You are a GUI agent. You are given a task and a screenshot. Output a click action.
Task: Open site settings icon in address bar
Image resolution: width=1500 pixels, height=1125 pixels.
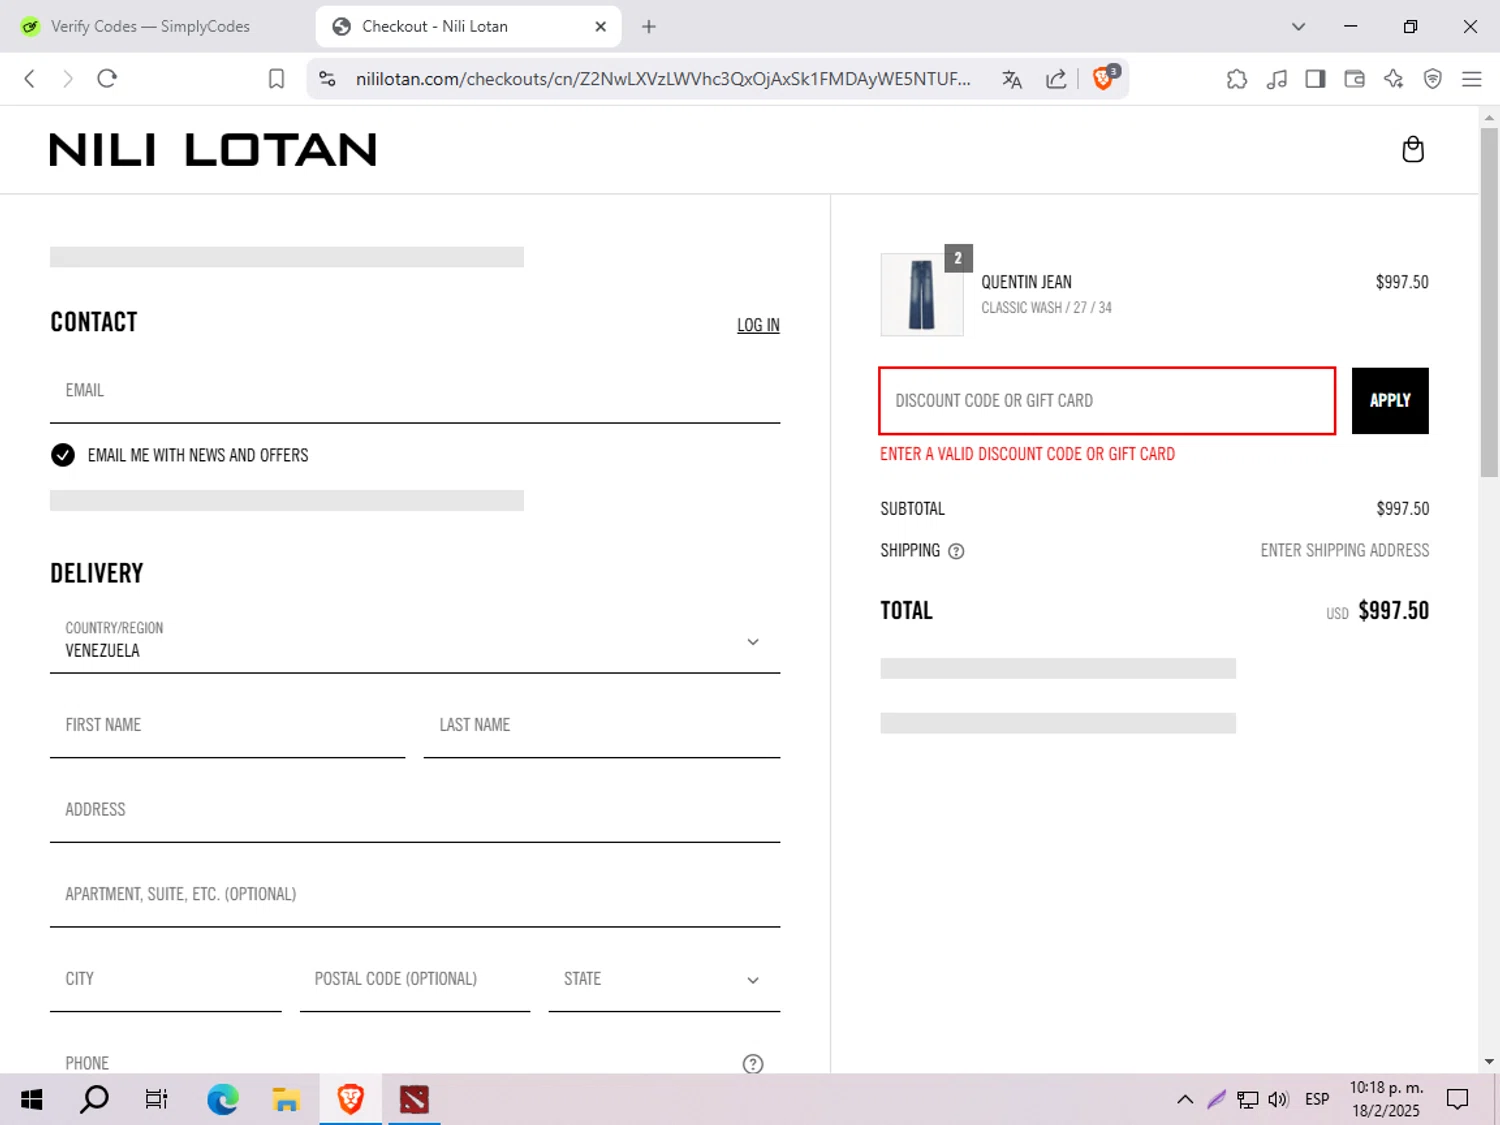[x=327, y=79]
